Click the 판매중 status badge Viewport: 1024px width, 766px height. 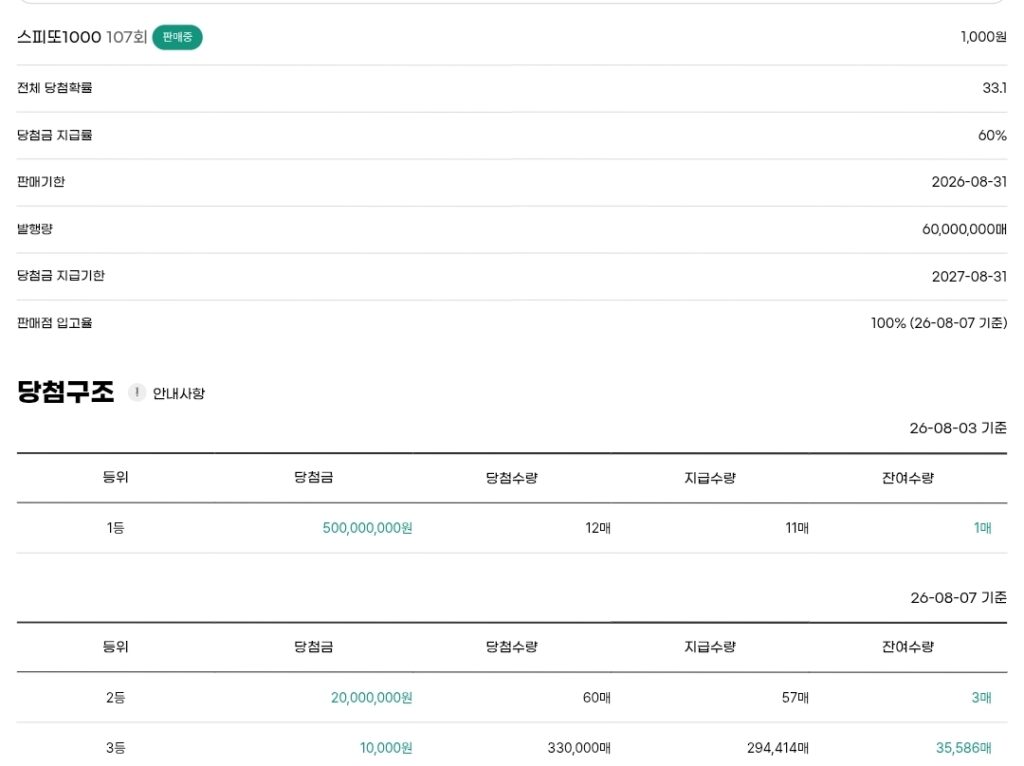177,37
